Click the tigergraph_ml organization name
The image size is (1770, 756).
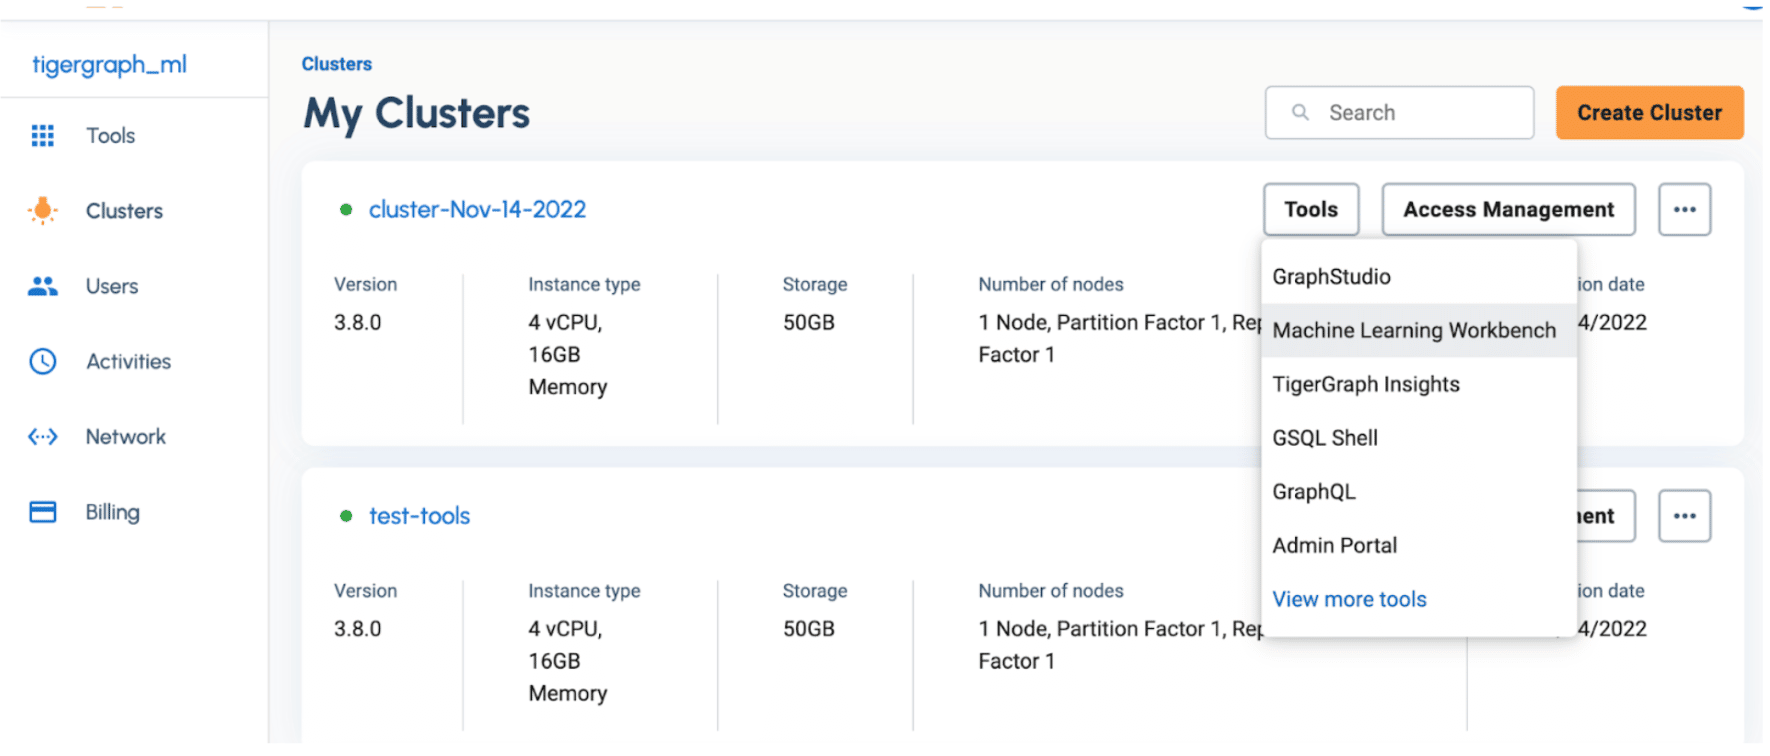109,65
